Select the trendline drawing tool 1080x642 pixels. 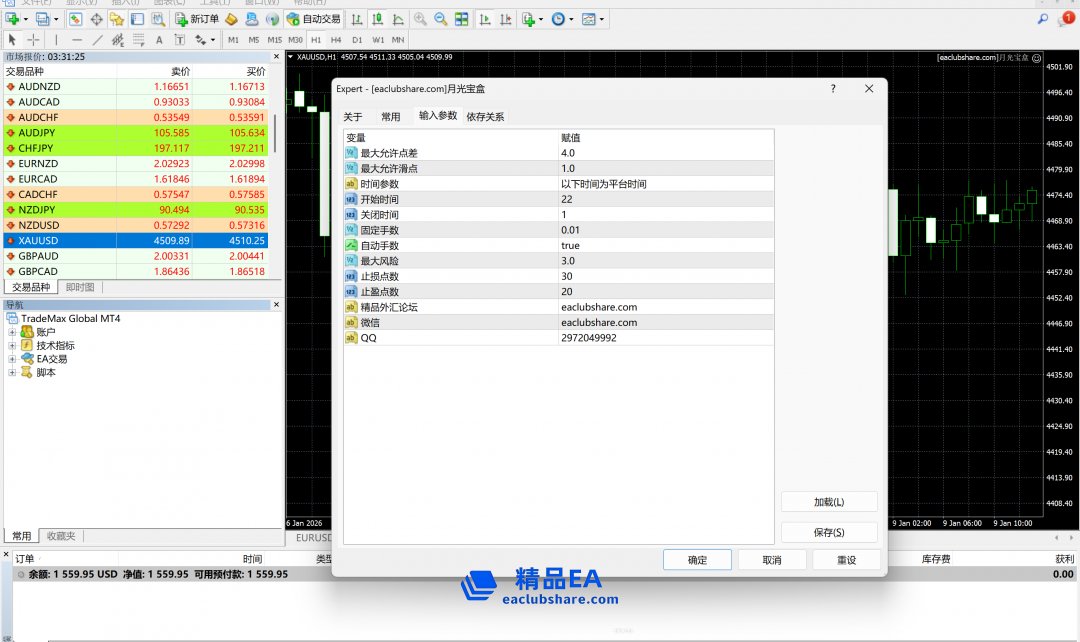(x=97, y=40)
